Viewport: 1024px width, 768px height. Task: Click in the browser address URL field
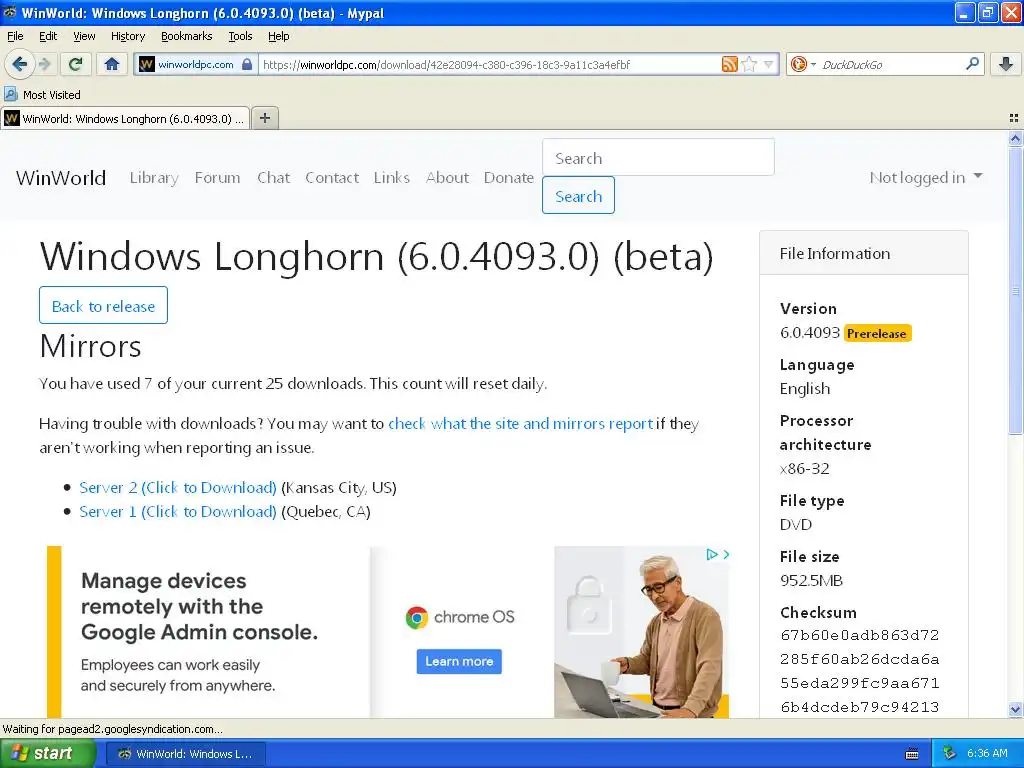click(490, 64)
